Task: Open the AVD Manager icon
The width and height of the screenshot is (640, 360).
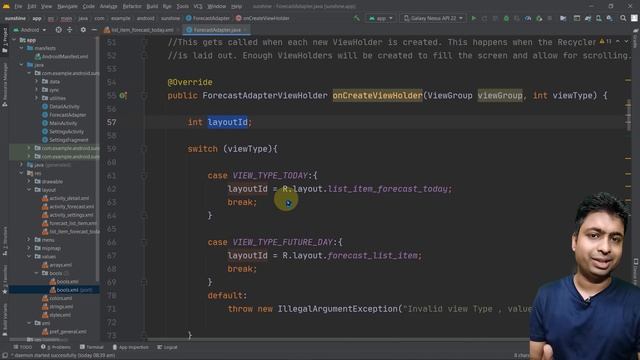Action: coord(598,18)
